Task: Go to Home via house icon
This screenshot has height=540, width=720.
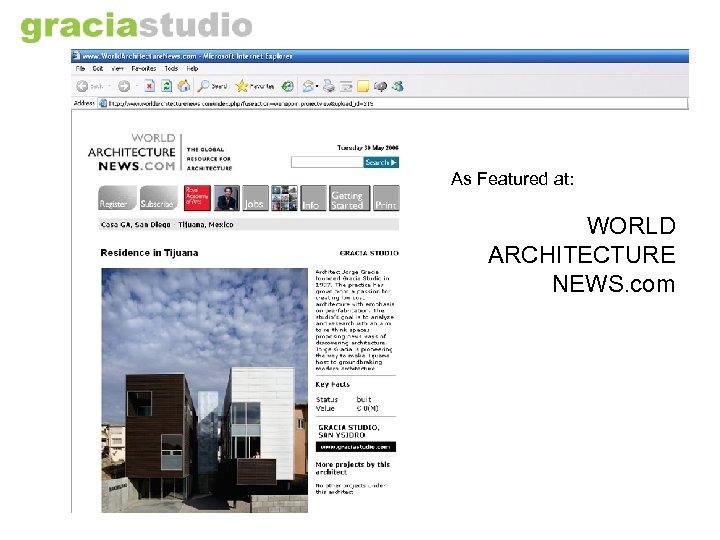Action: 184,86
